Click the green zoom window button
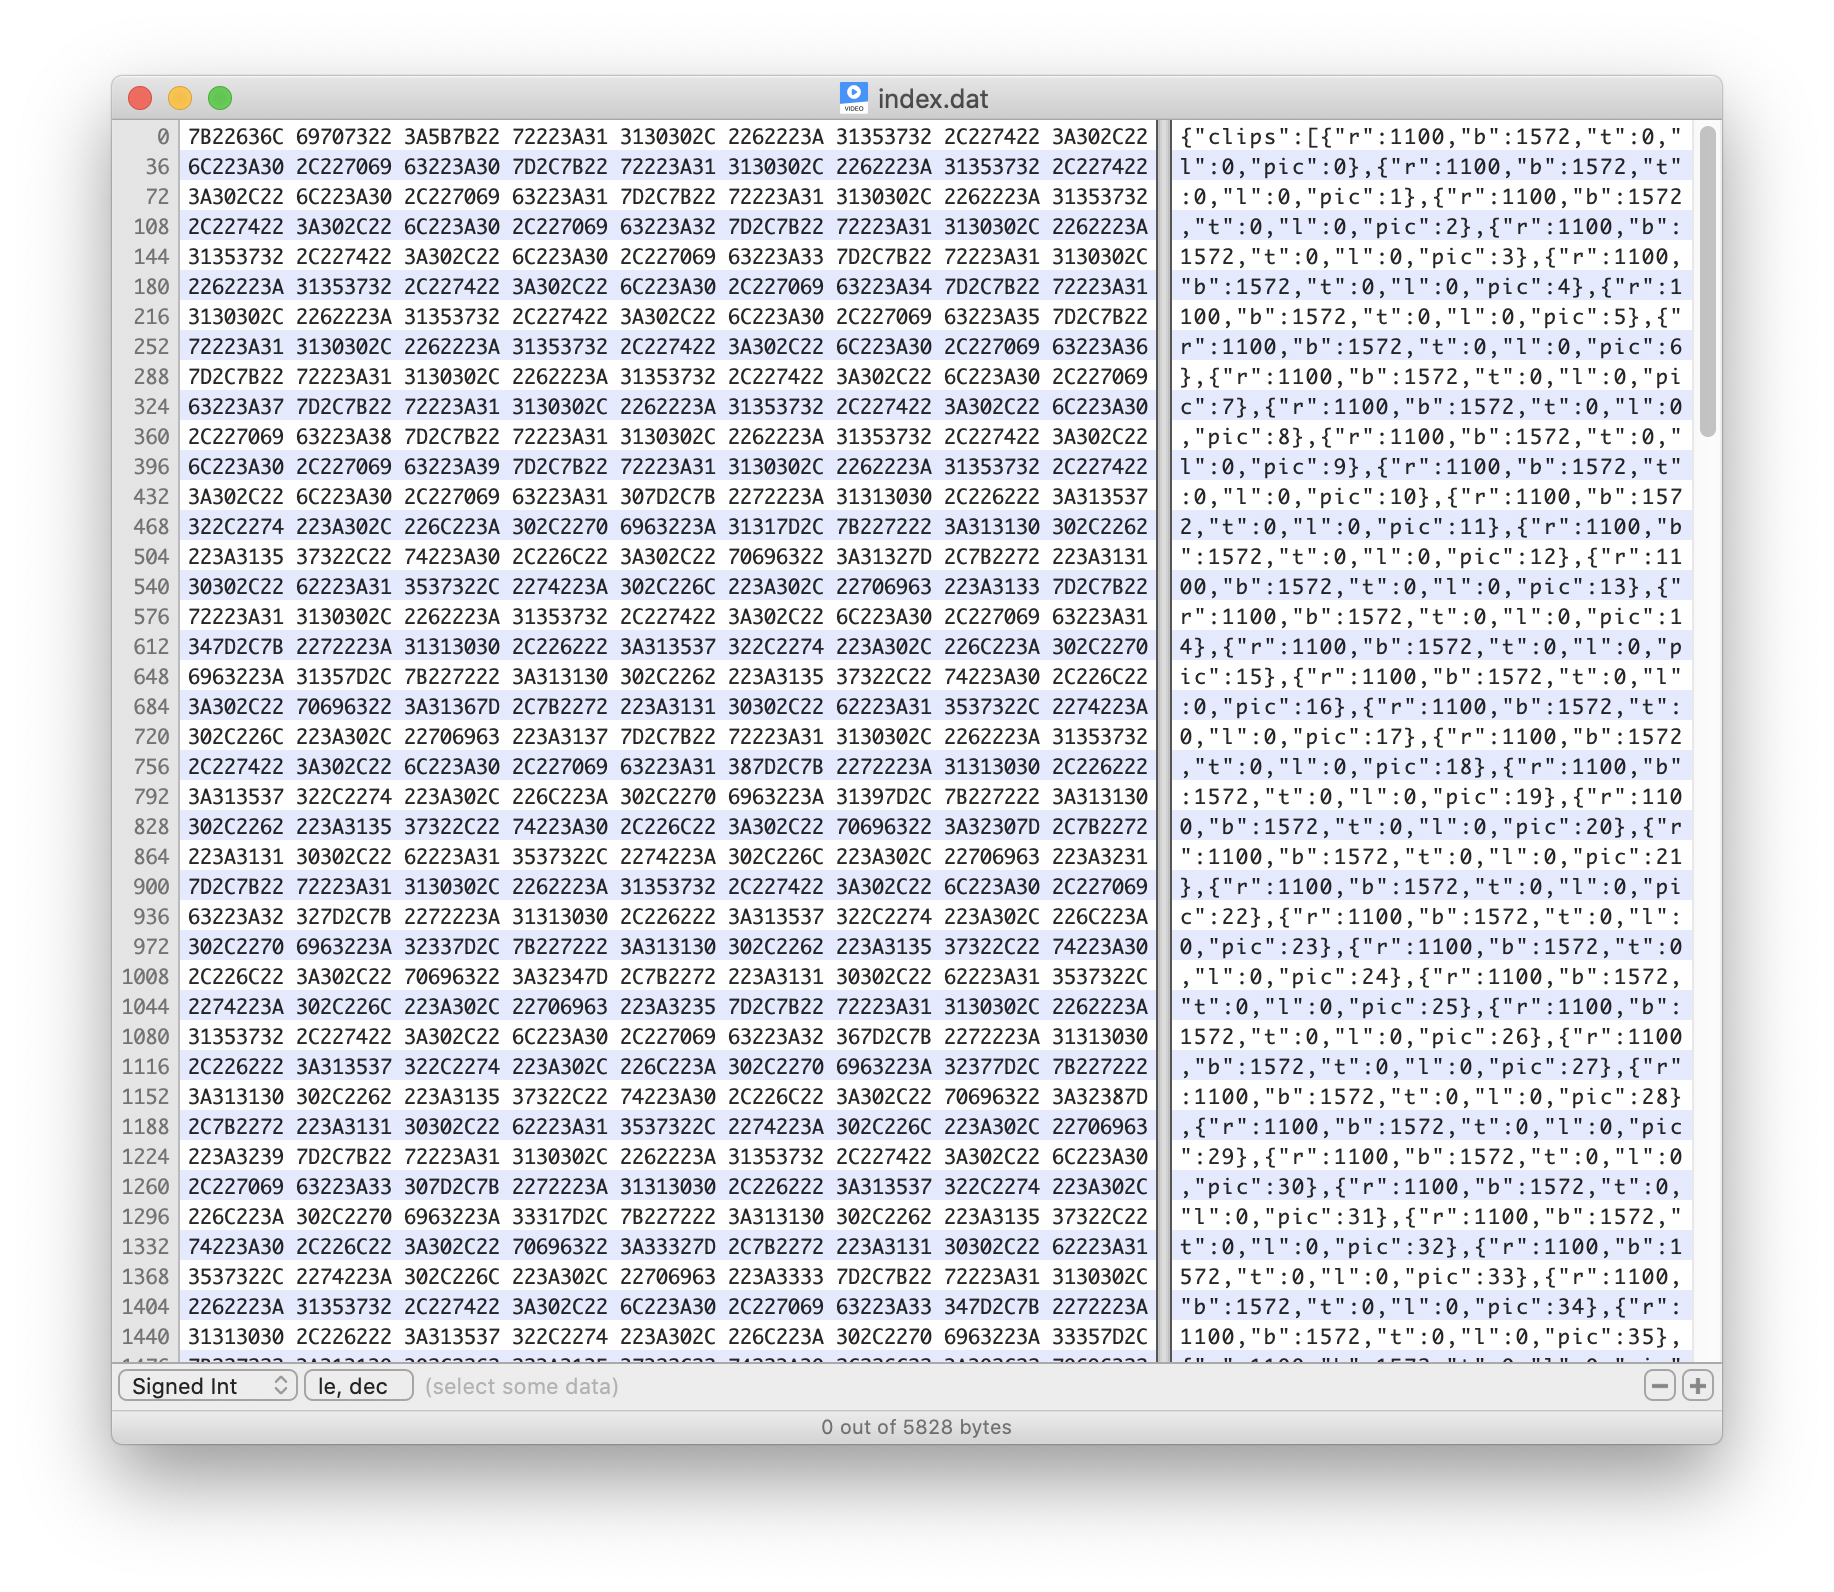 220,98
